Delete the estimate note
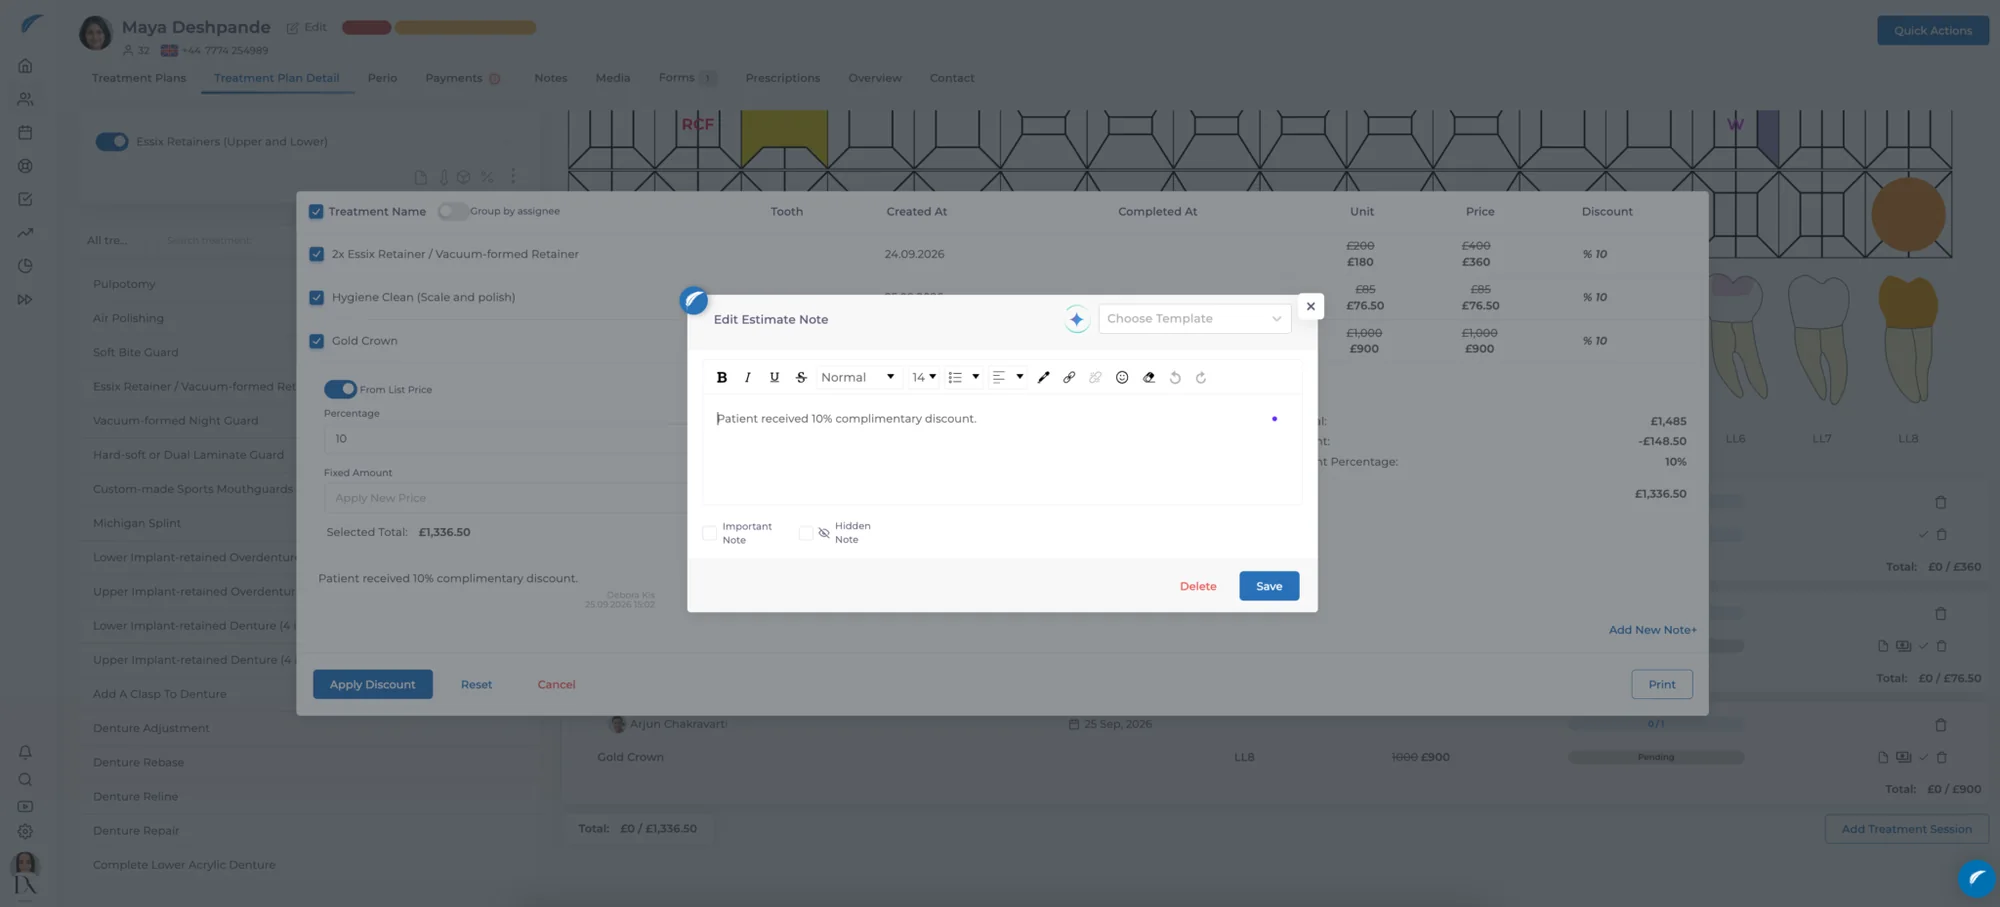Screen dimensions: 2000x907 (x=1198, y=586)
